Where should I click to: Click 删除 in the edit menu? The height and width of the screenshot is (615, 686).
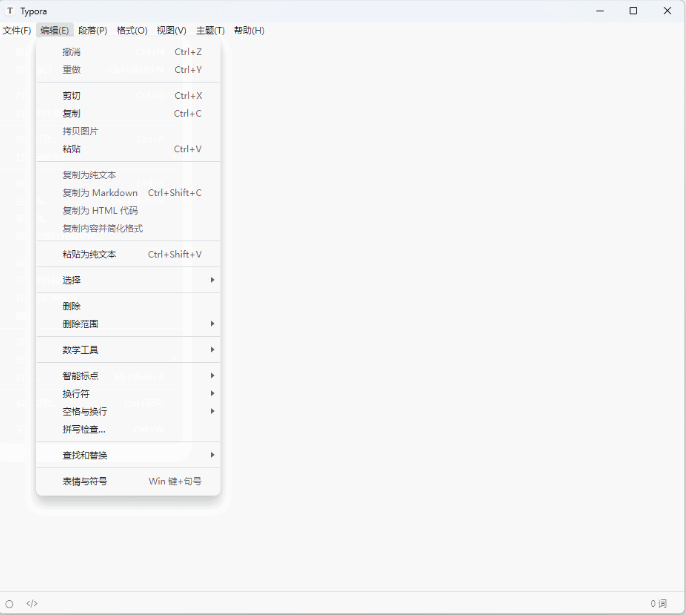(128, 306)
